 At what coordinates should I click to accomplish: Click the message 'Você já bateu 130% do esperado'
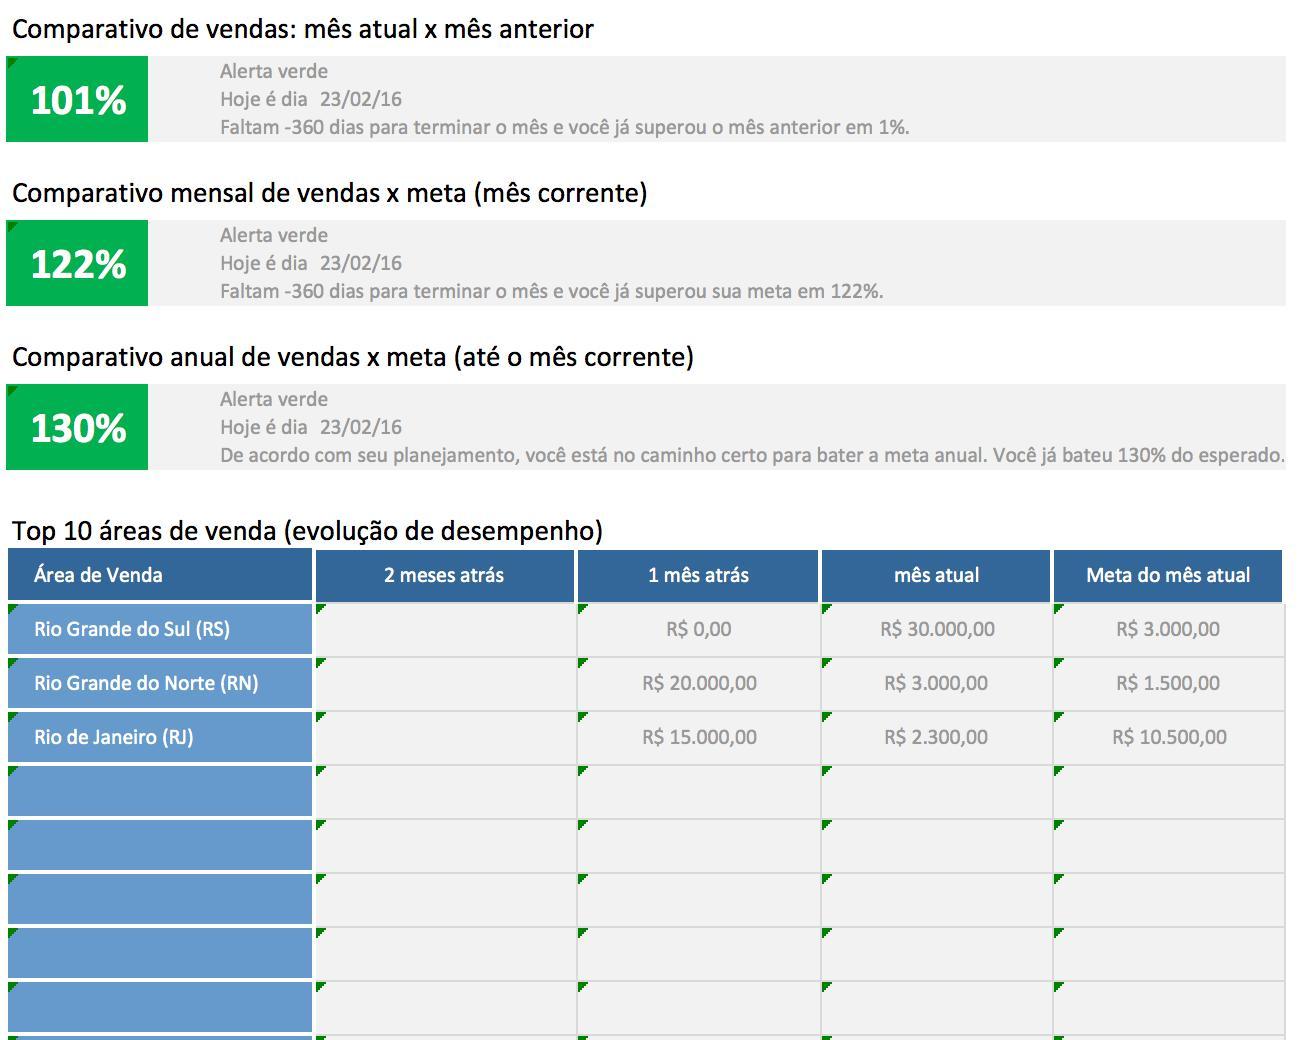tap(1139, 455)
